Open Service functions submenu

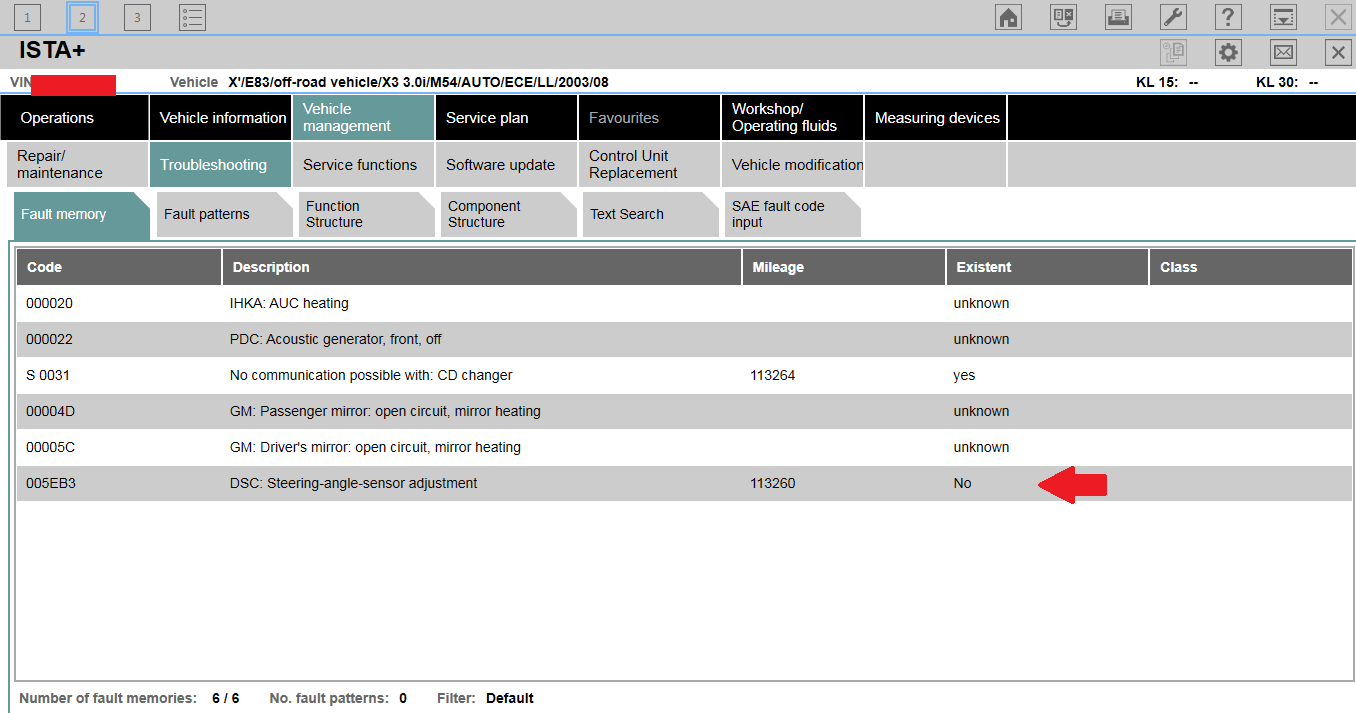pos(364,164)
